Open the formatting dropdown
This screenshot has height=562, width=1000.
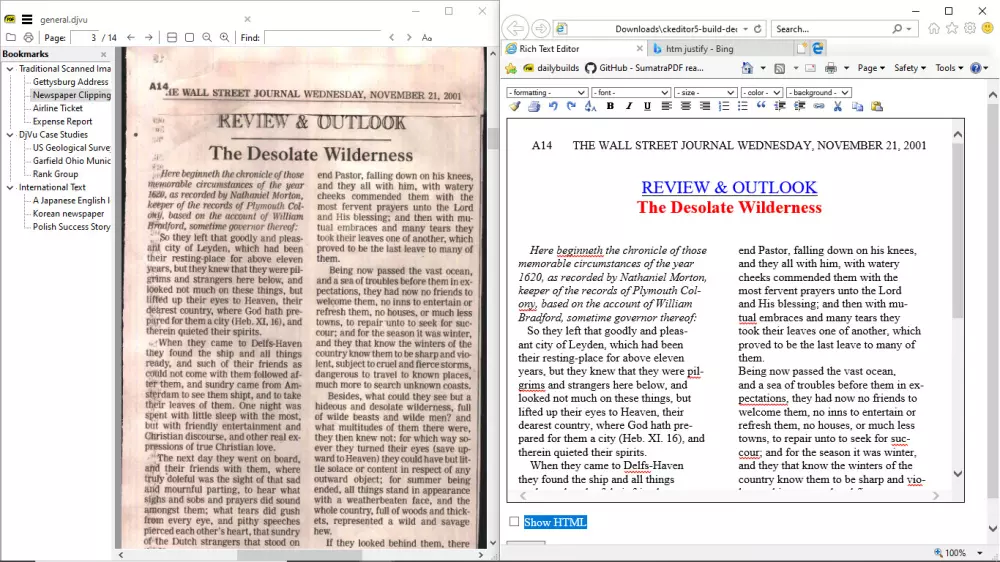tap(547, 92)
